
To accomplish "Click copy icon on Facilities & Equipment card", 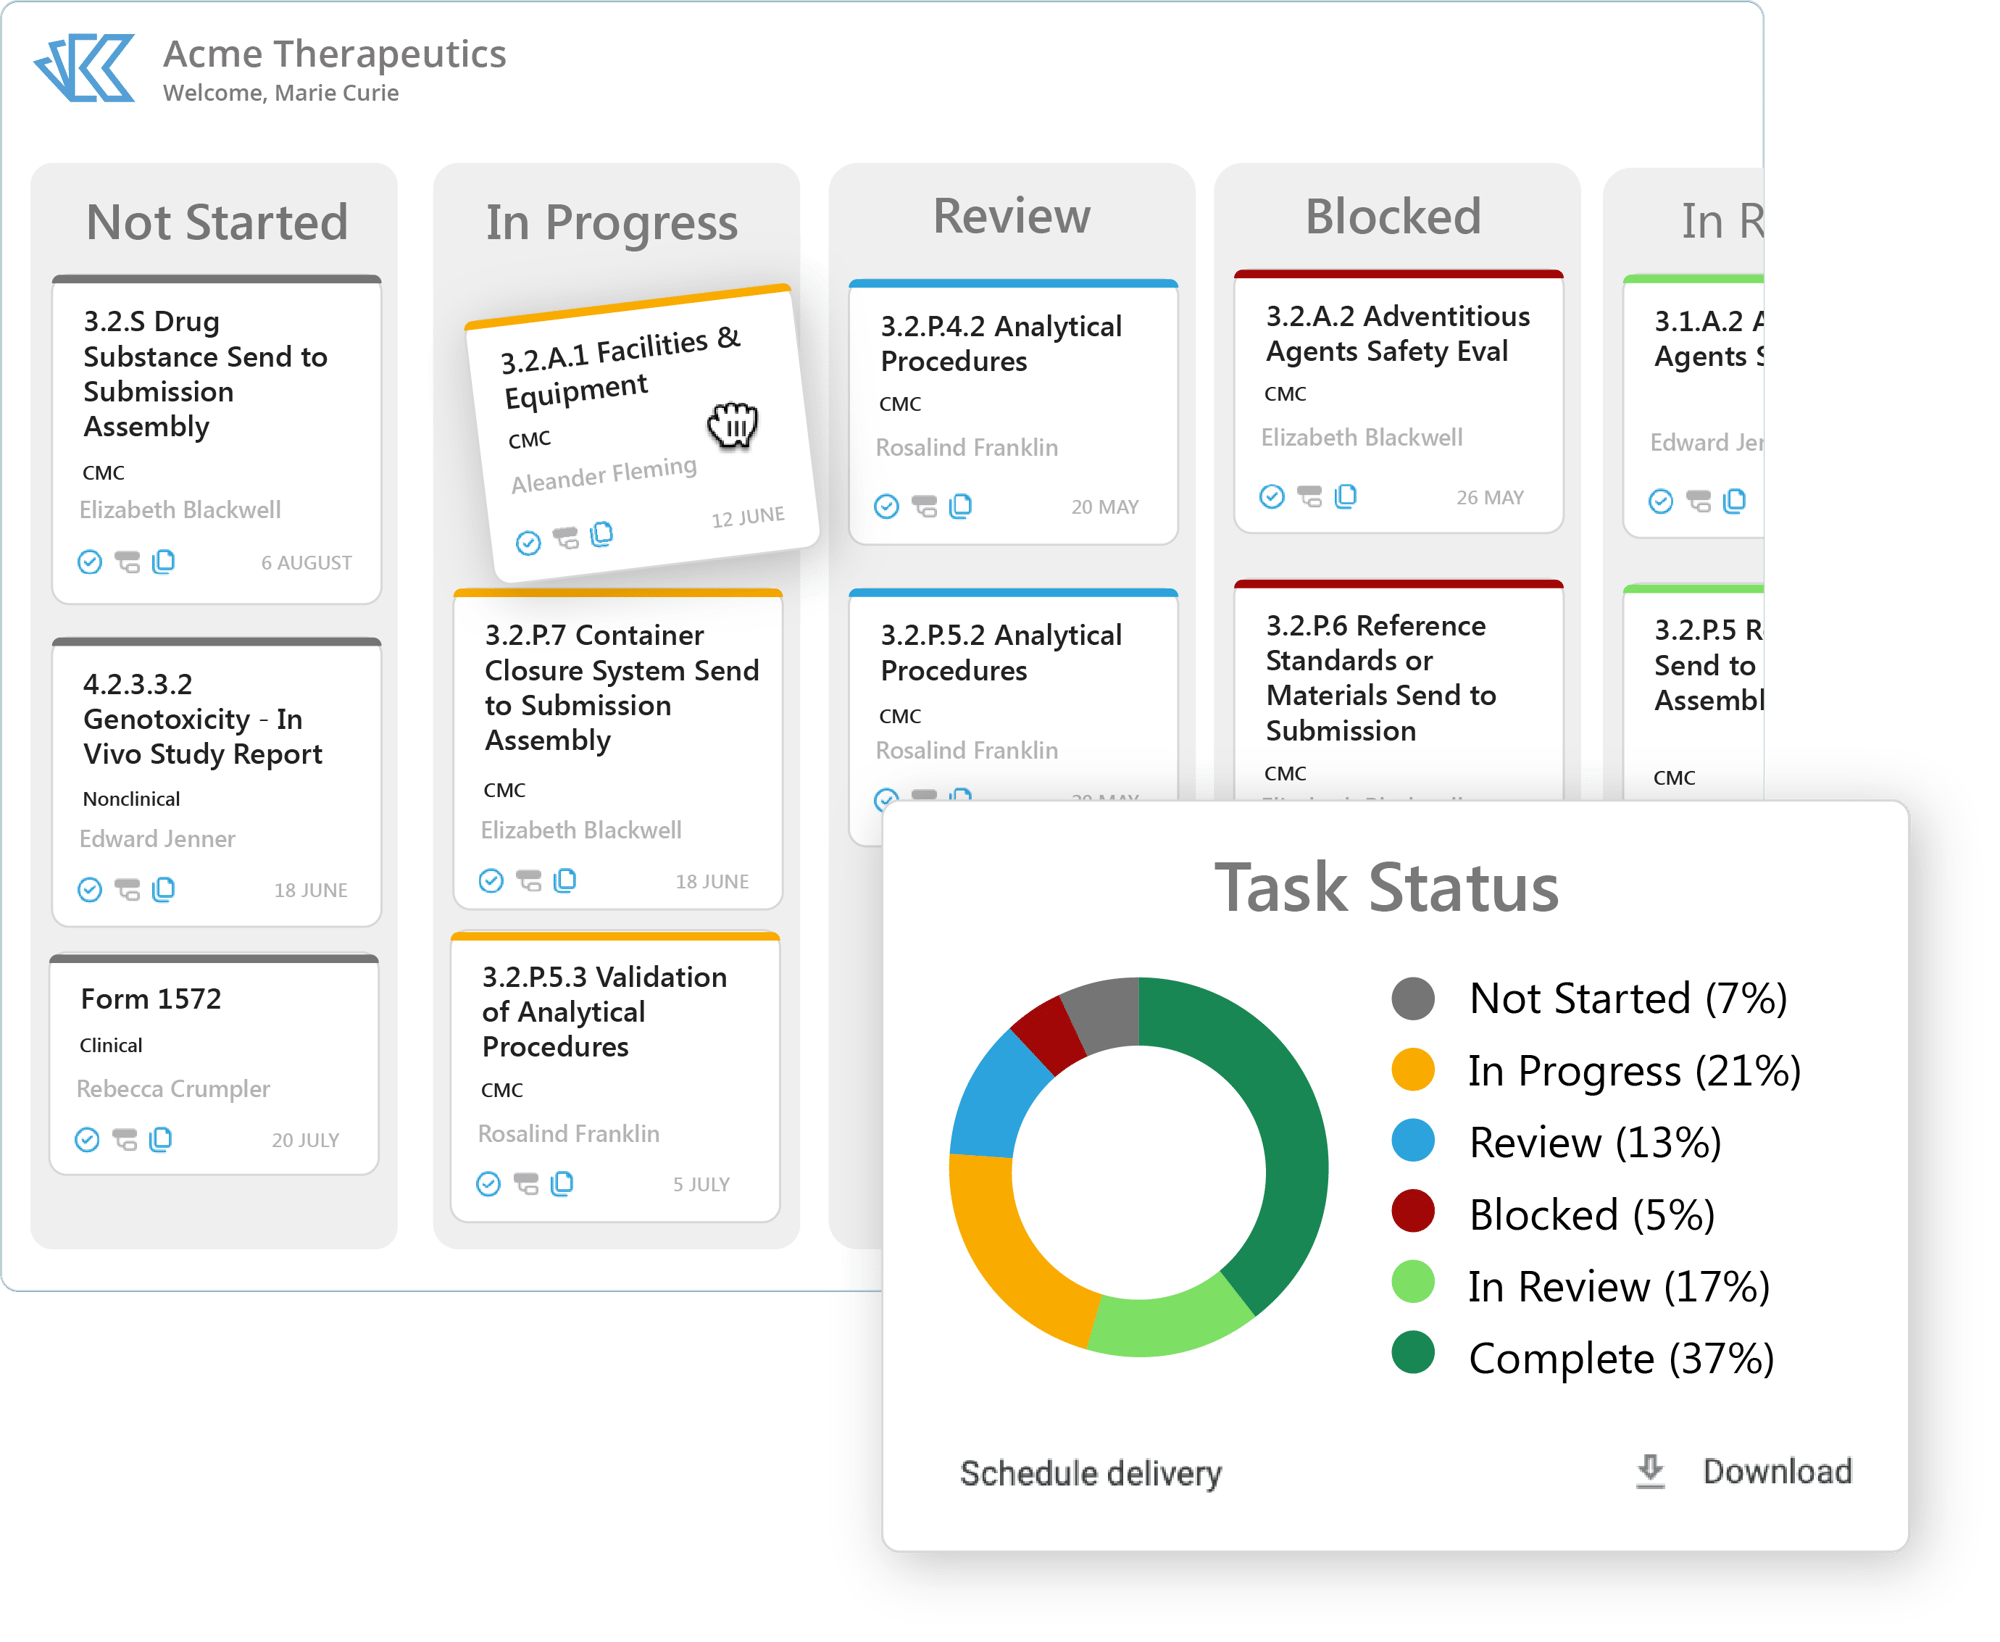I will (602, 534).
